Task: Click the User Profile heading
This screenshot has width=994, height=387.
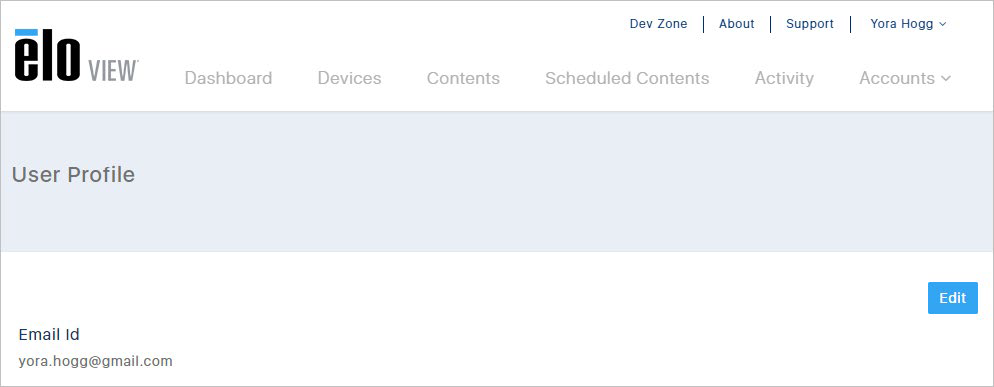Action: point(74,174)
